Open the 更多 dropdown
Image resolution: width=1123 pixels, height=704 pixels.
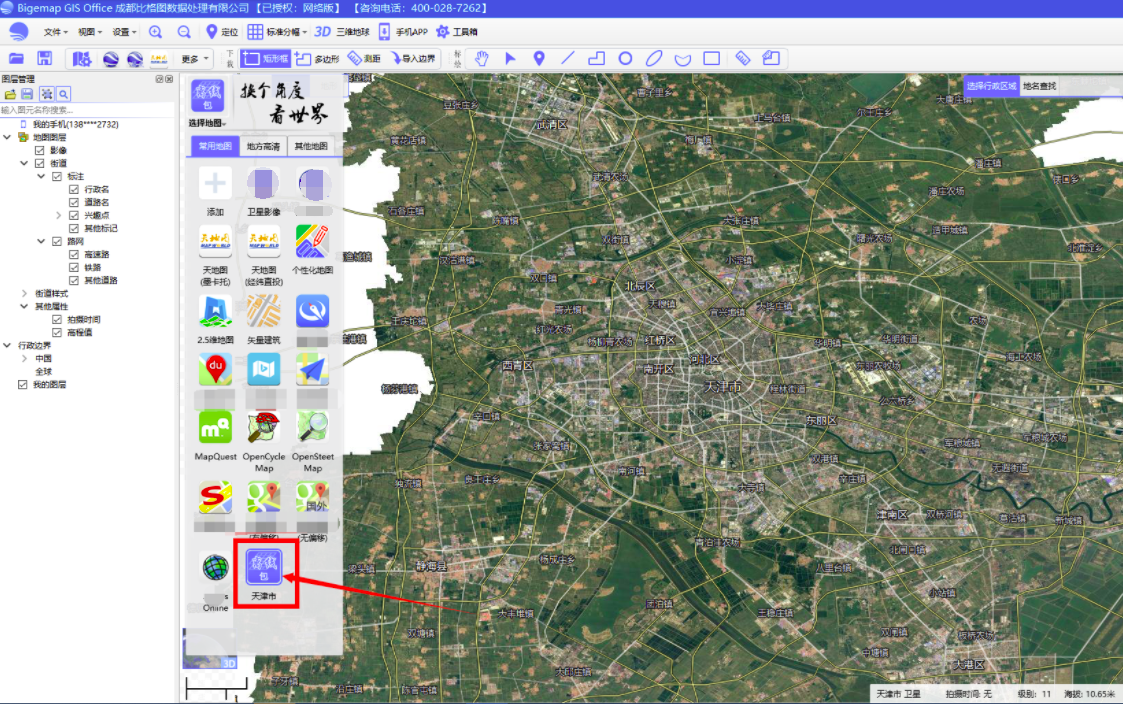click(195, 59)
